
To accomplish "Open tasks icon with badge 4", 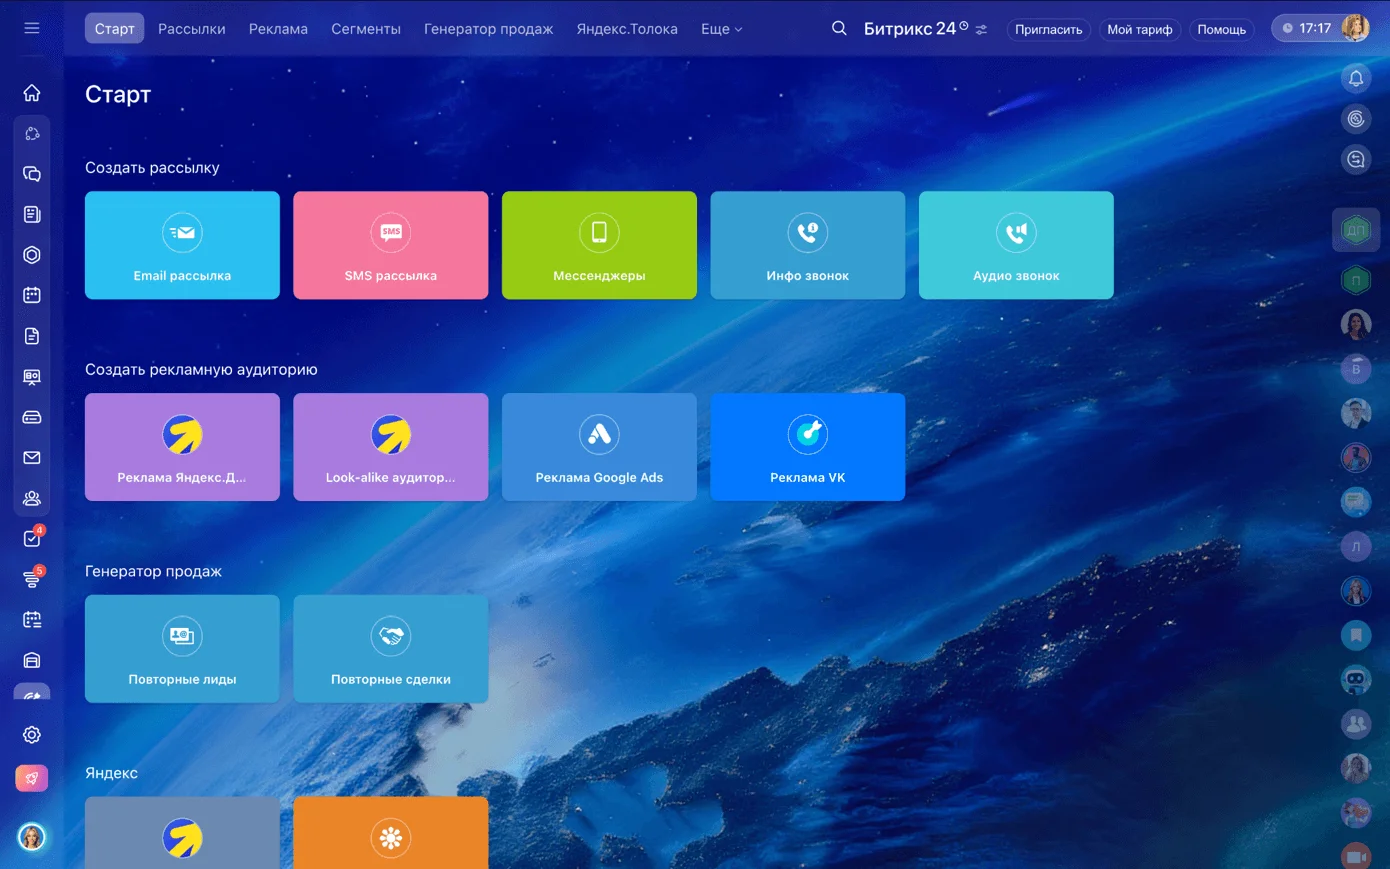I will [x=32, y=538].
